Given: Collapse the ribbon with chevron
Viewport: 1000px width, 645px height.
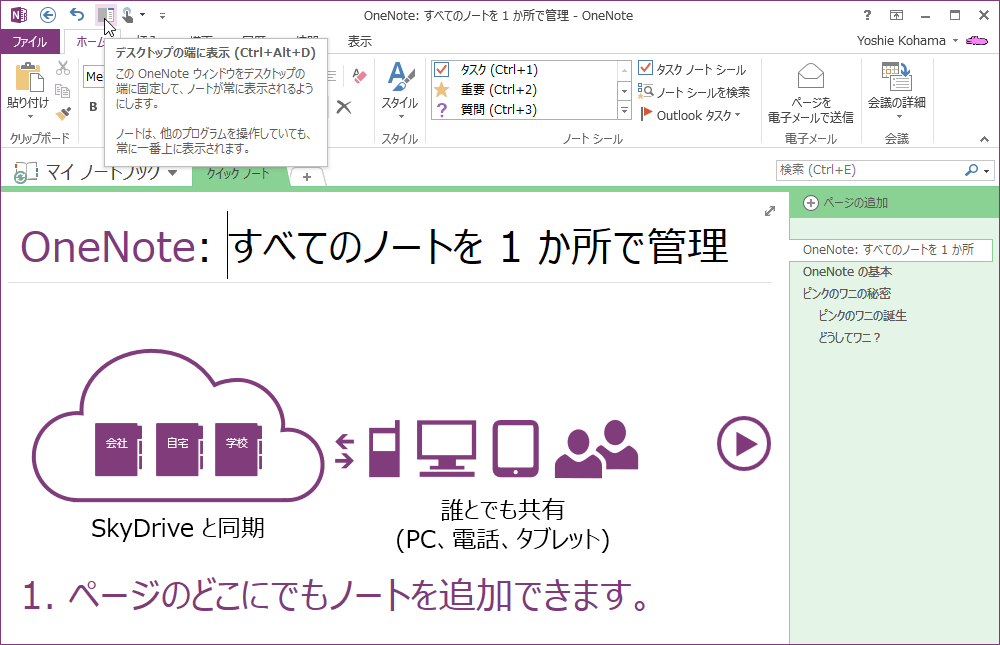Looking at the screenshot, I should coord(984,139).
